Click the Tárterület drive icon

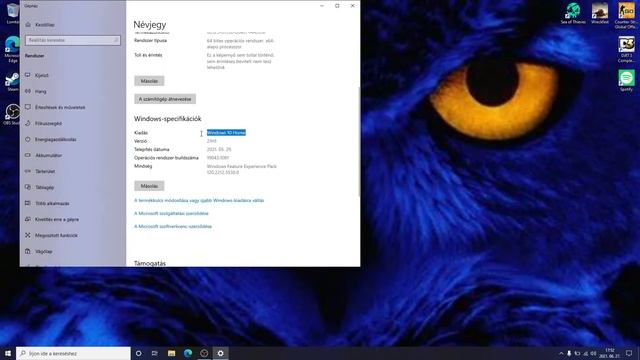click(28, 171)
